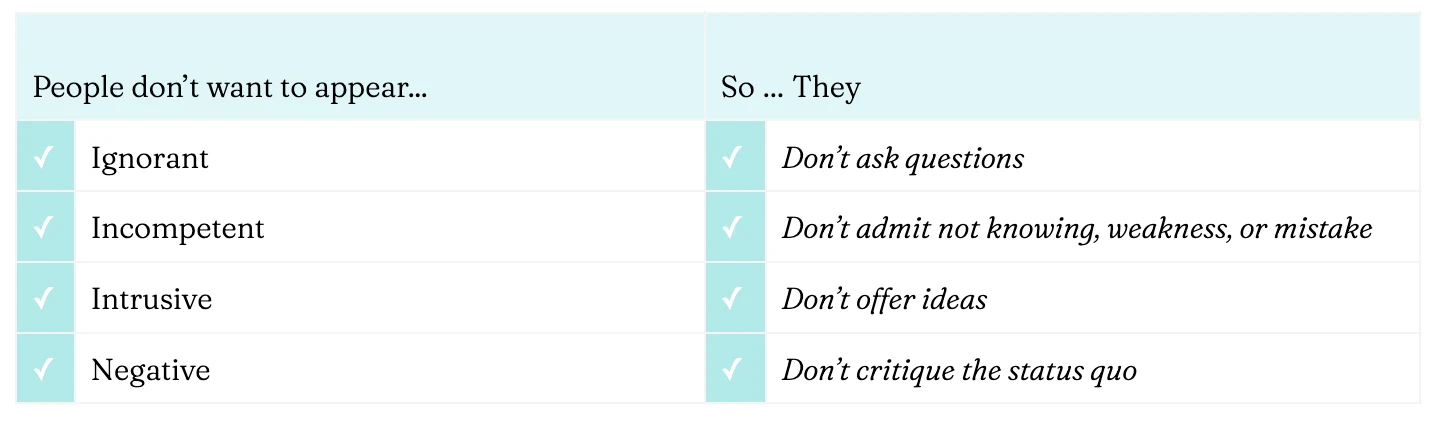Click the checkmark next to Incompetent
The image size is (1436, 424).
[43, 228]
